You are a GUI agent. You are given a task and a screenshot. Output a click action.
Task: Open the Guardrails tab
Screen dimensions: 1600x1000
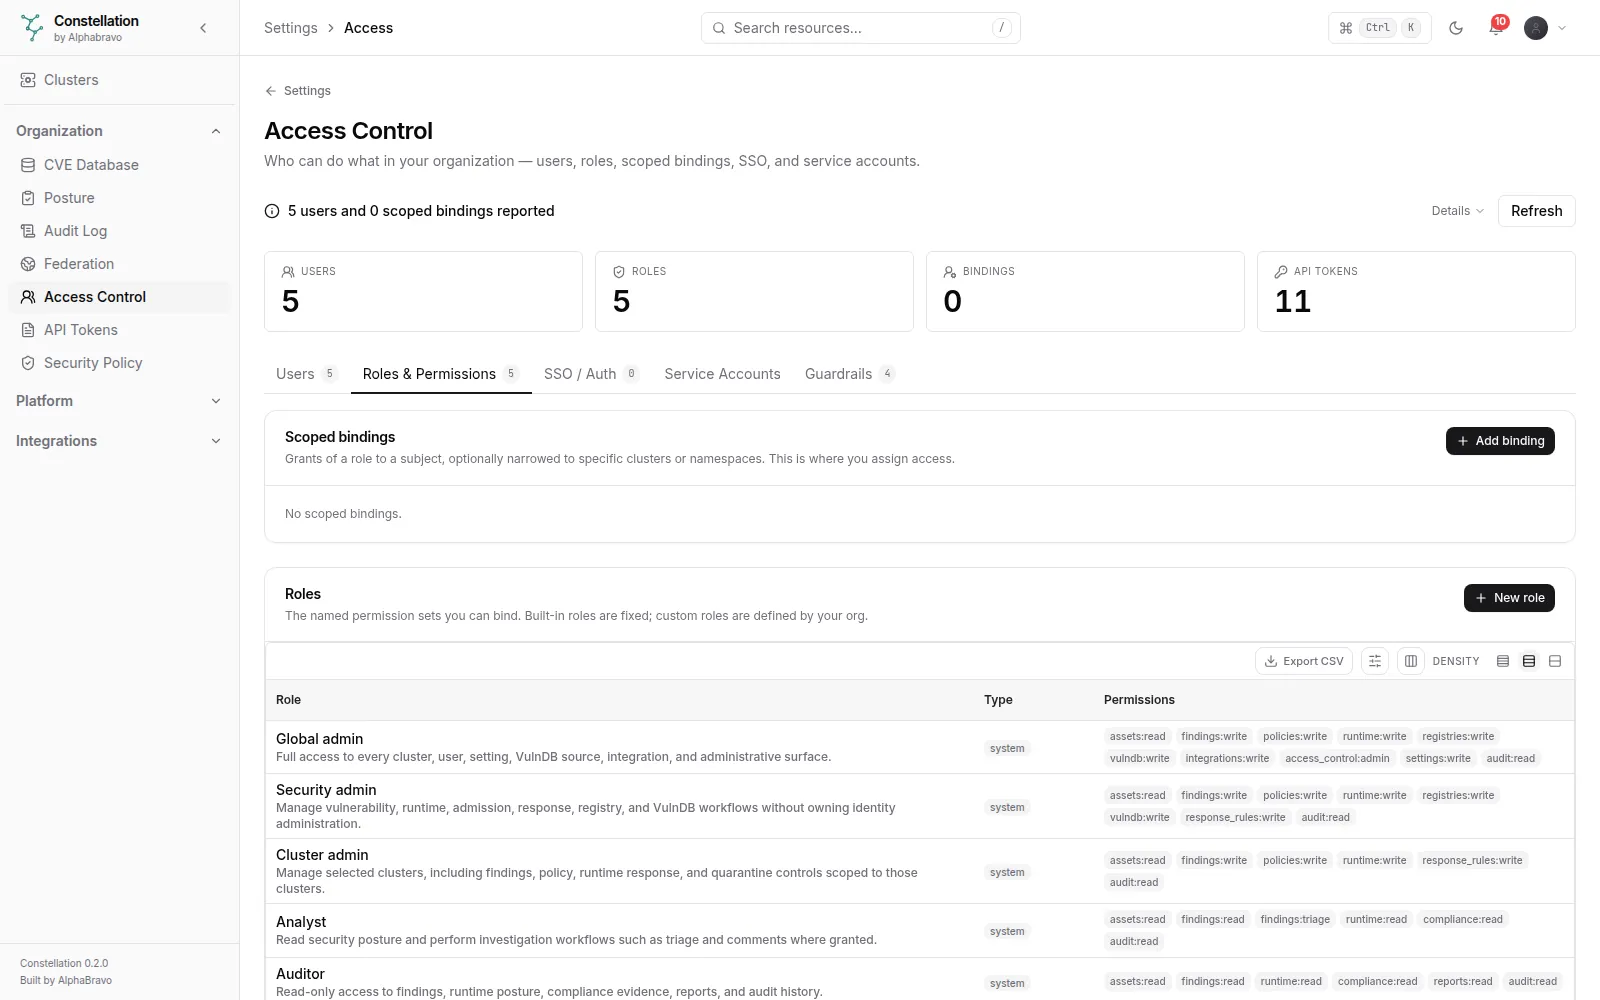coord(849,374)
